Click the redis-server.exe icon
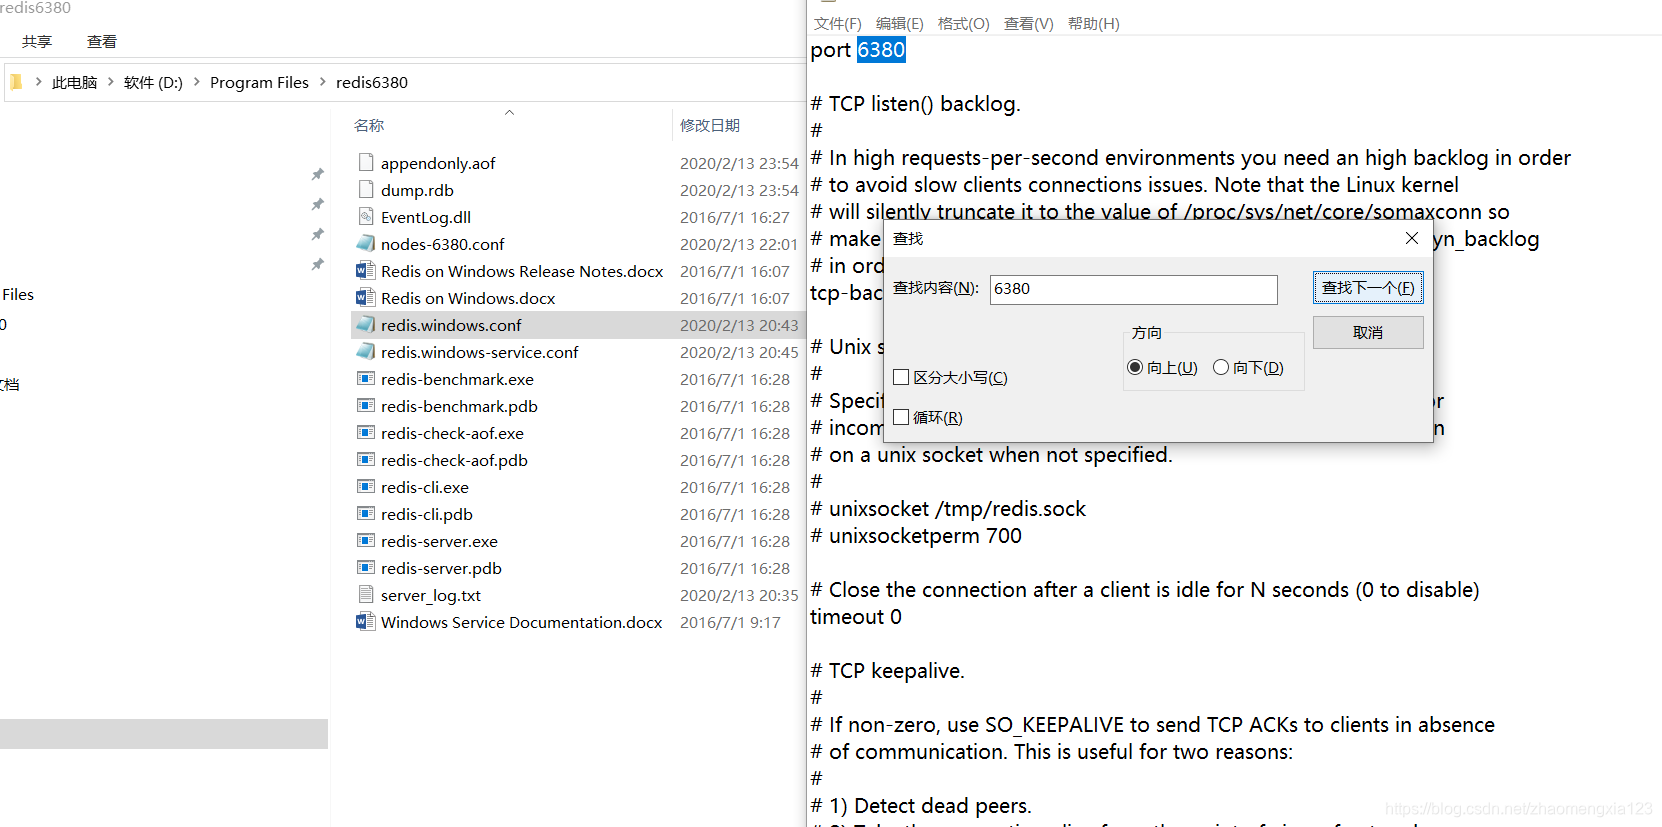The width and height of the screenshot is (1662, 827). 366,540
